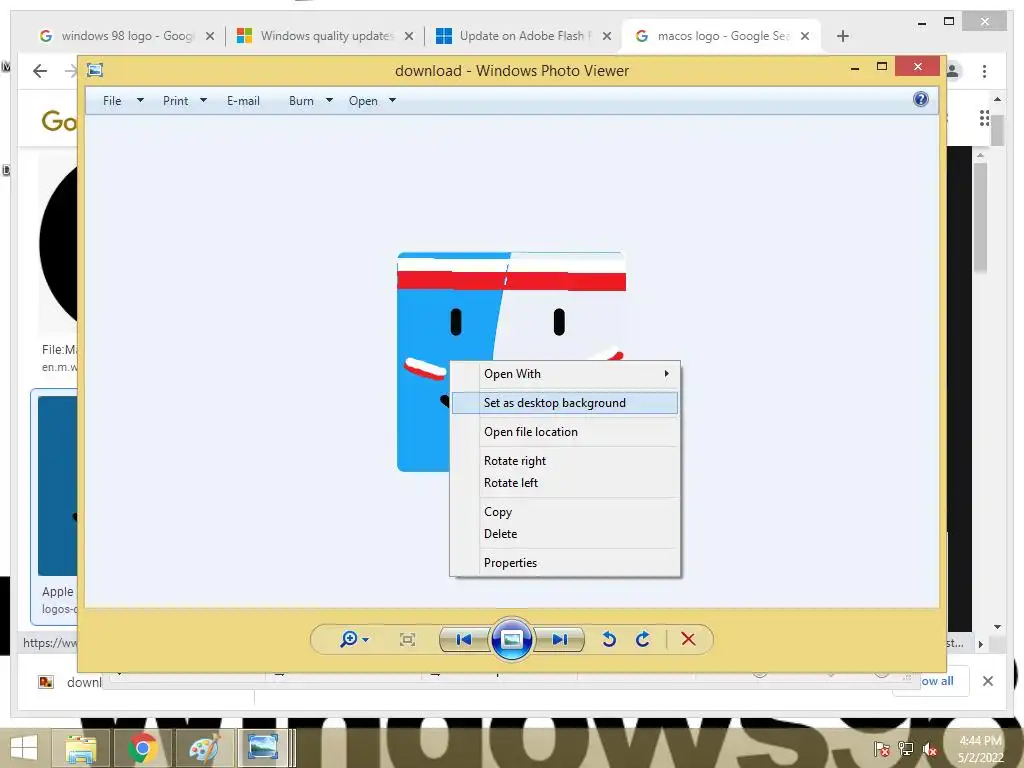Click the Apple logo thumbnail in Chrome

tap(58, 486)
